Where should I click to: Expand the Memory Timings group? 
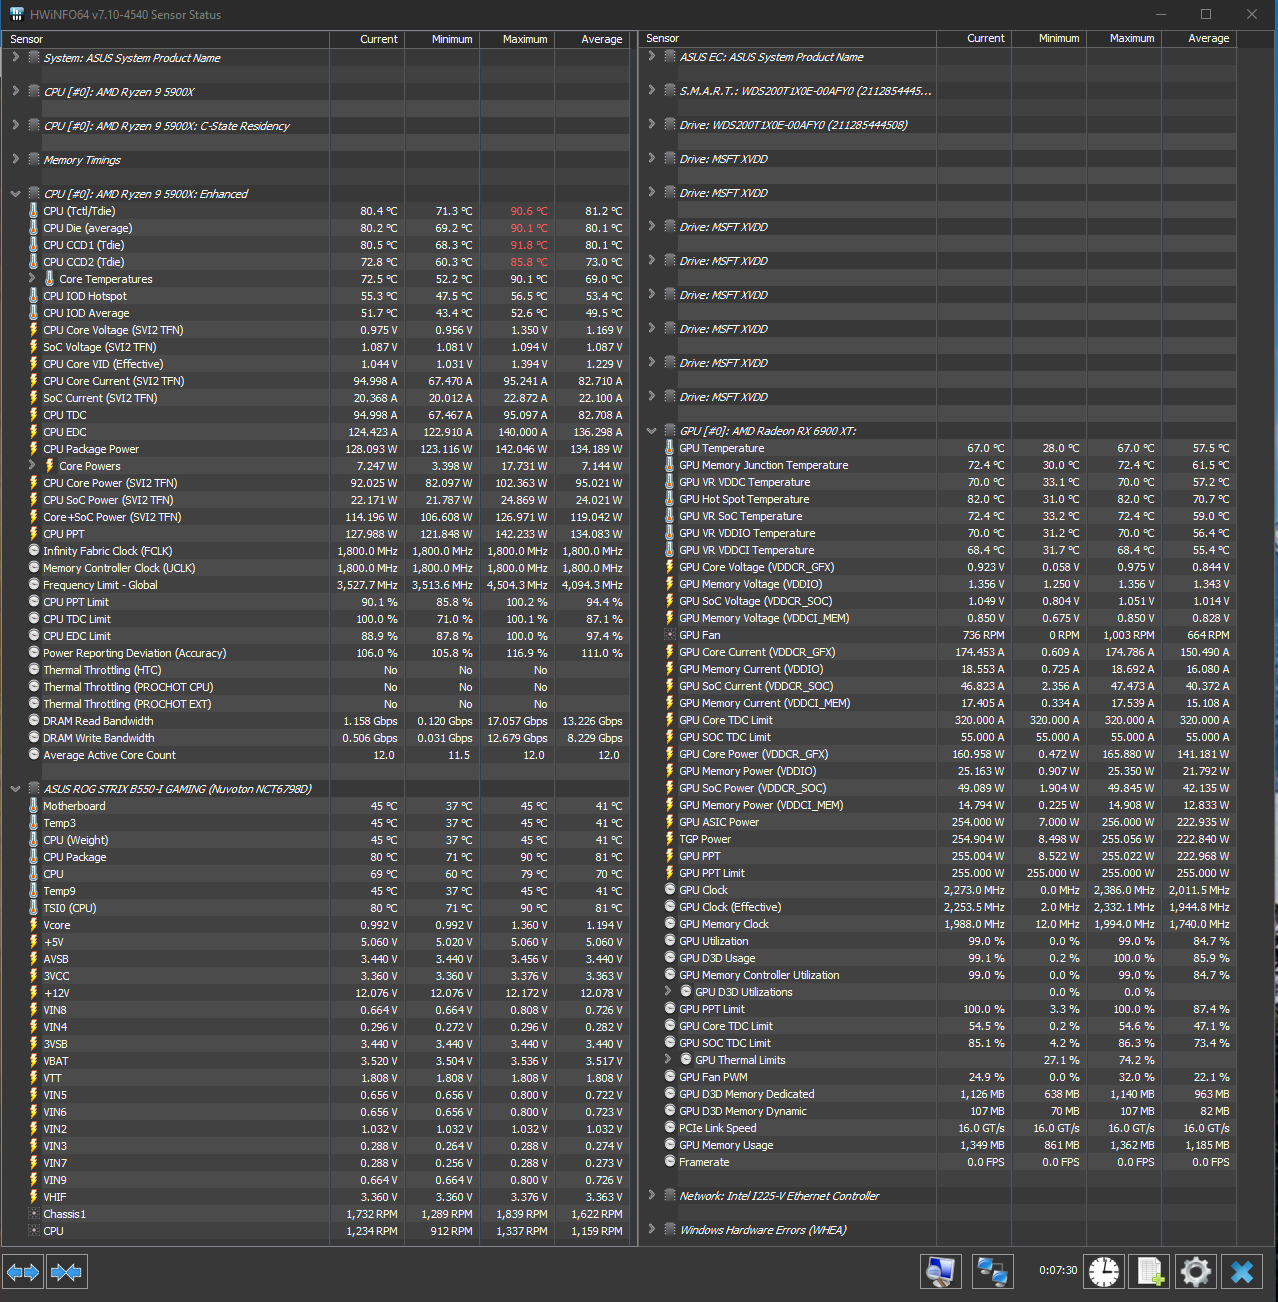click(x=15, y=159)
